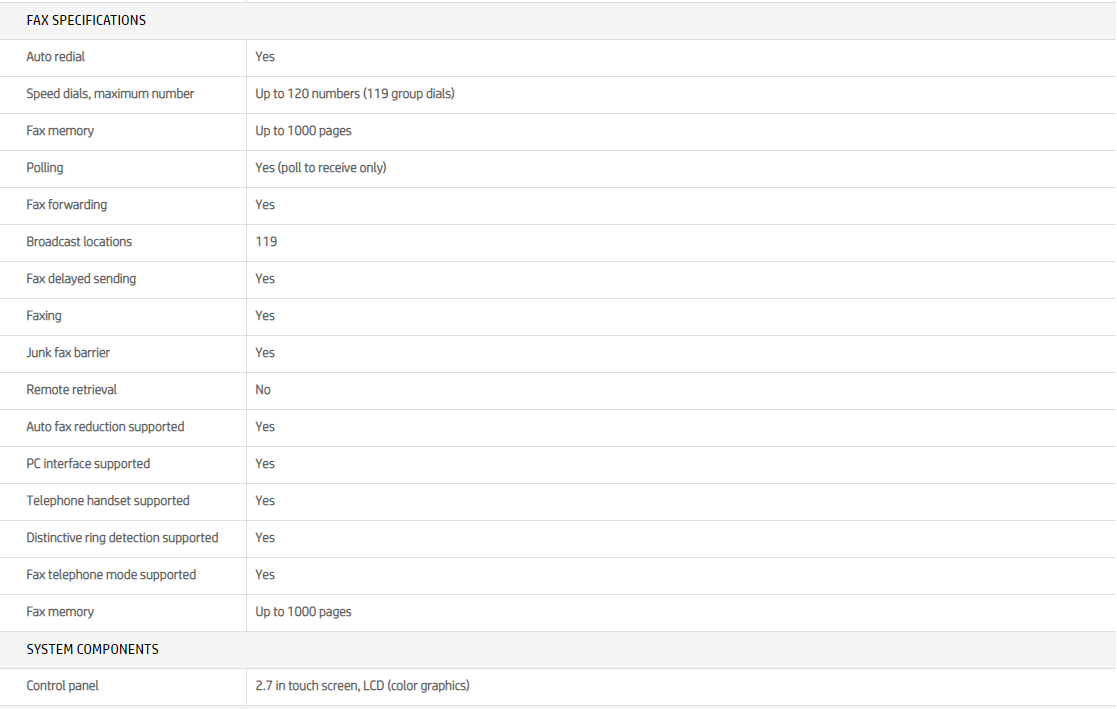Select the Auto fax reduction supported label
The image size is (1117, 709).
pos(105,427)
